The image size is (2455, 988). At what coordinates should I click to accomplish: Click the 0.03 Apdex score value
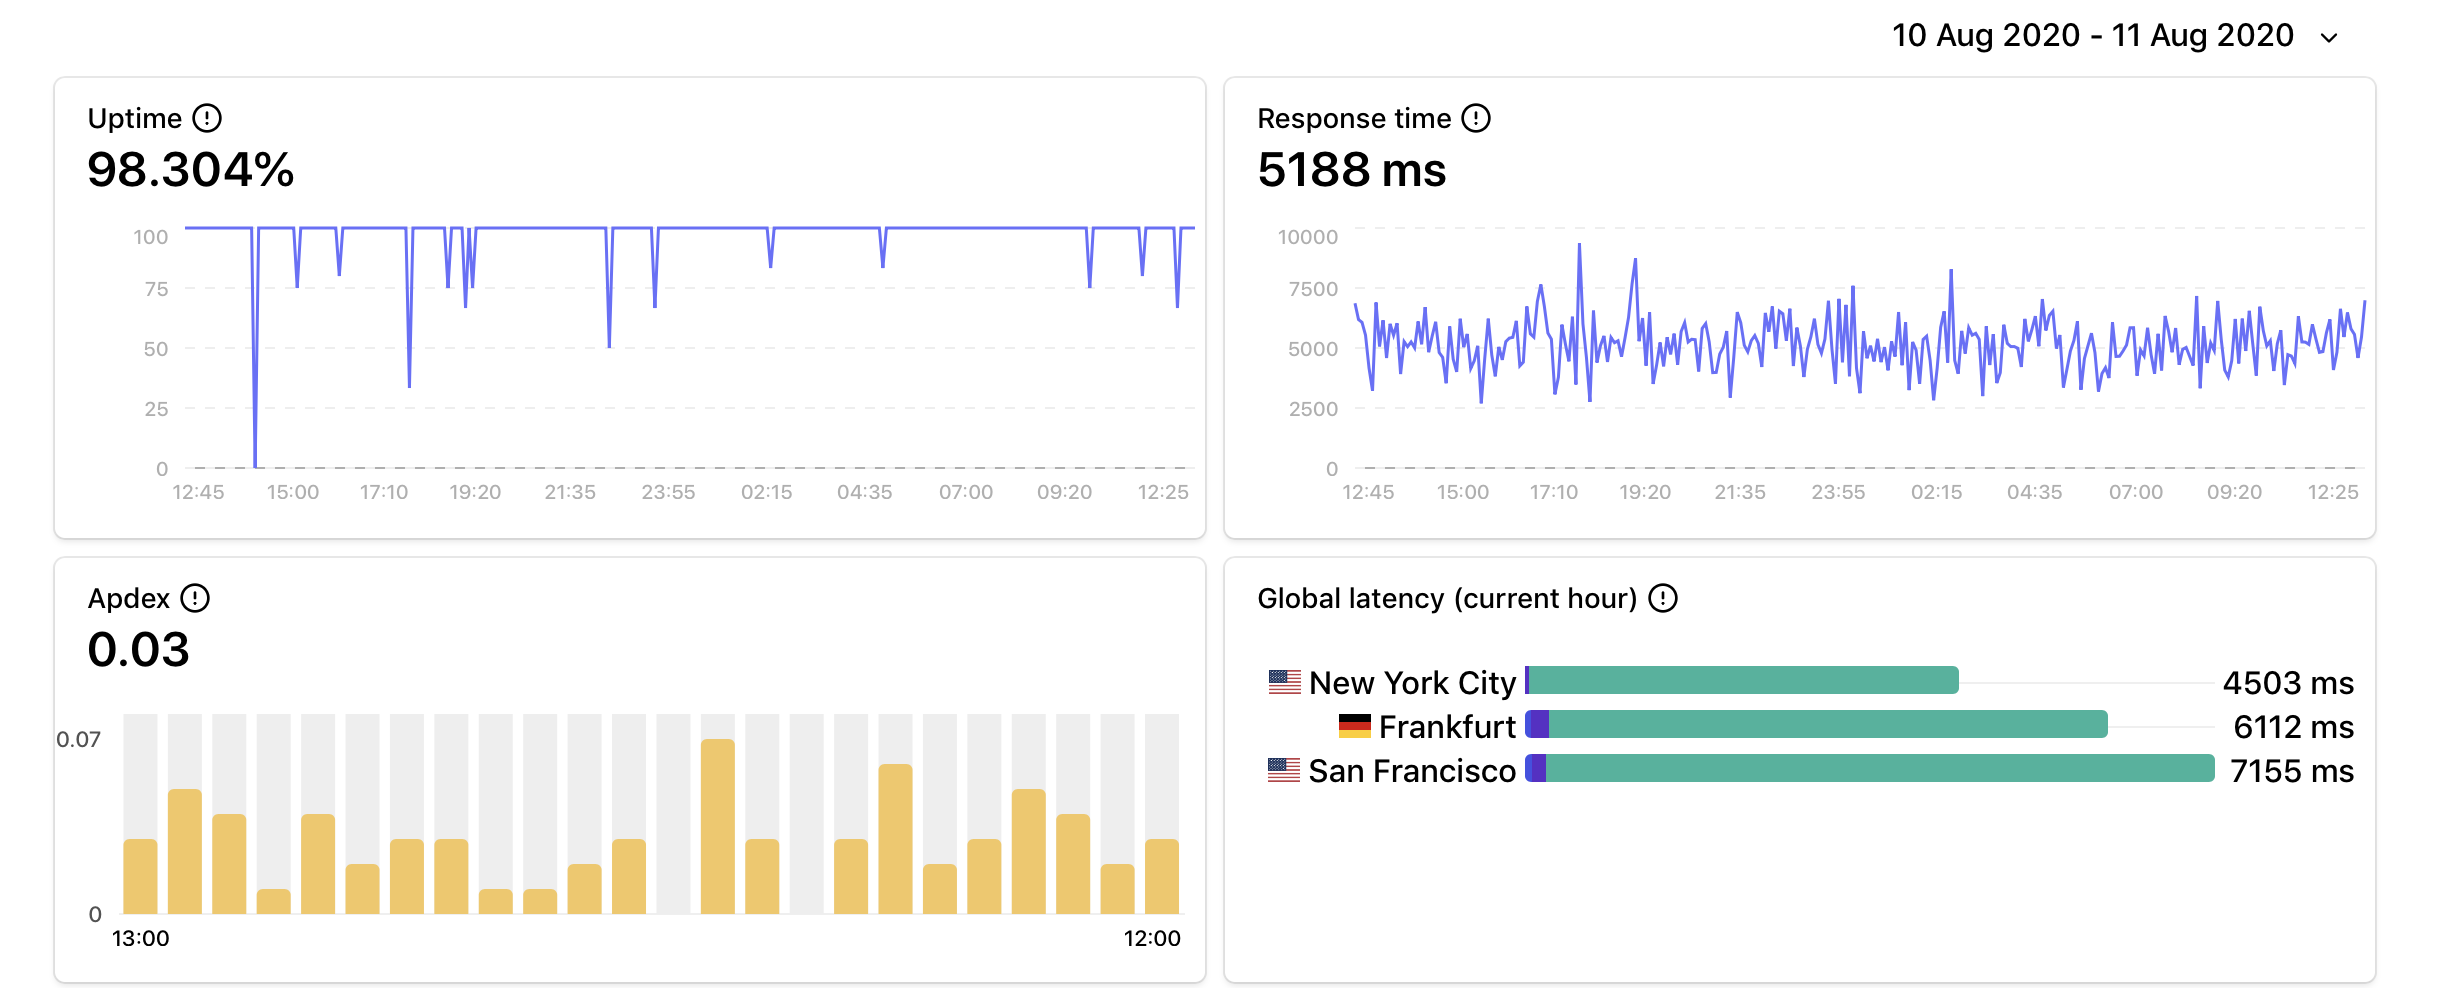pyautogui.click(x=138, y=650)
